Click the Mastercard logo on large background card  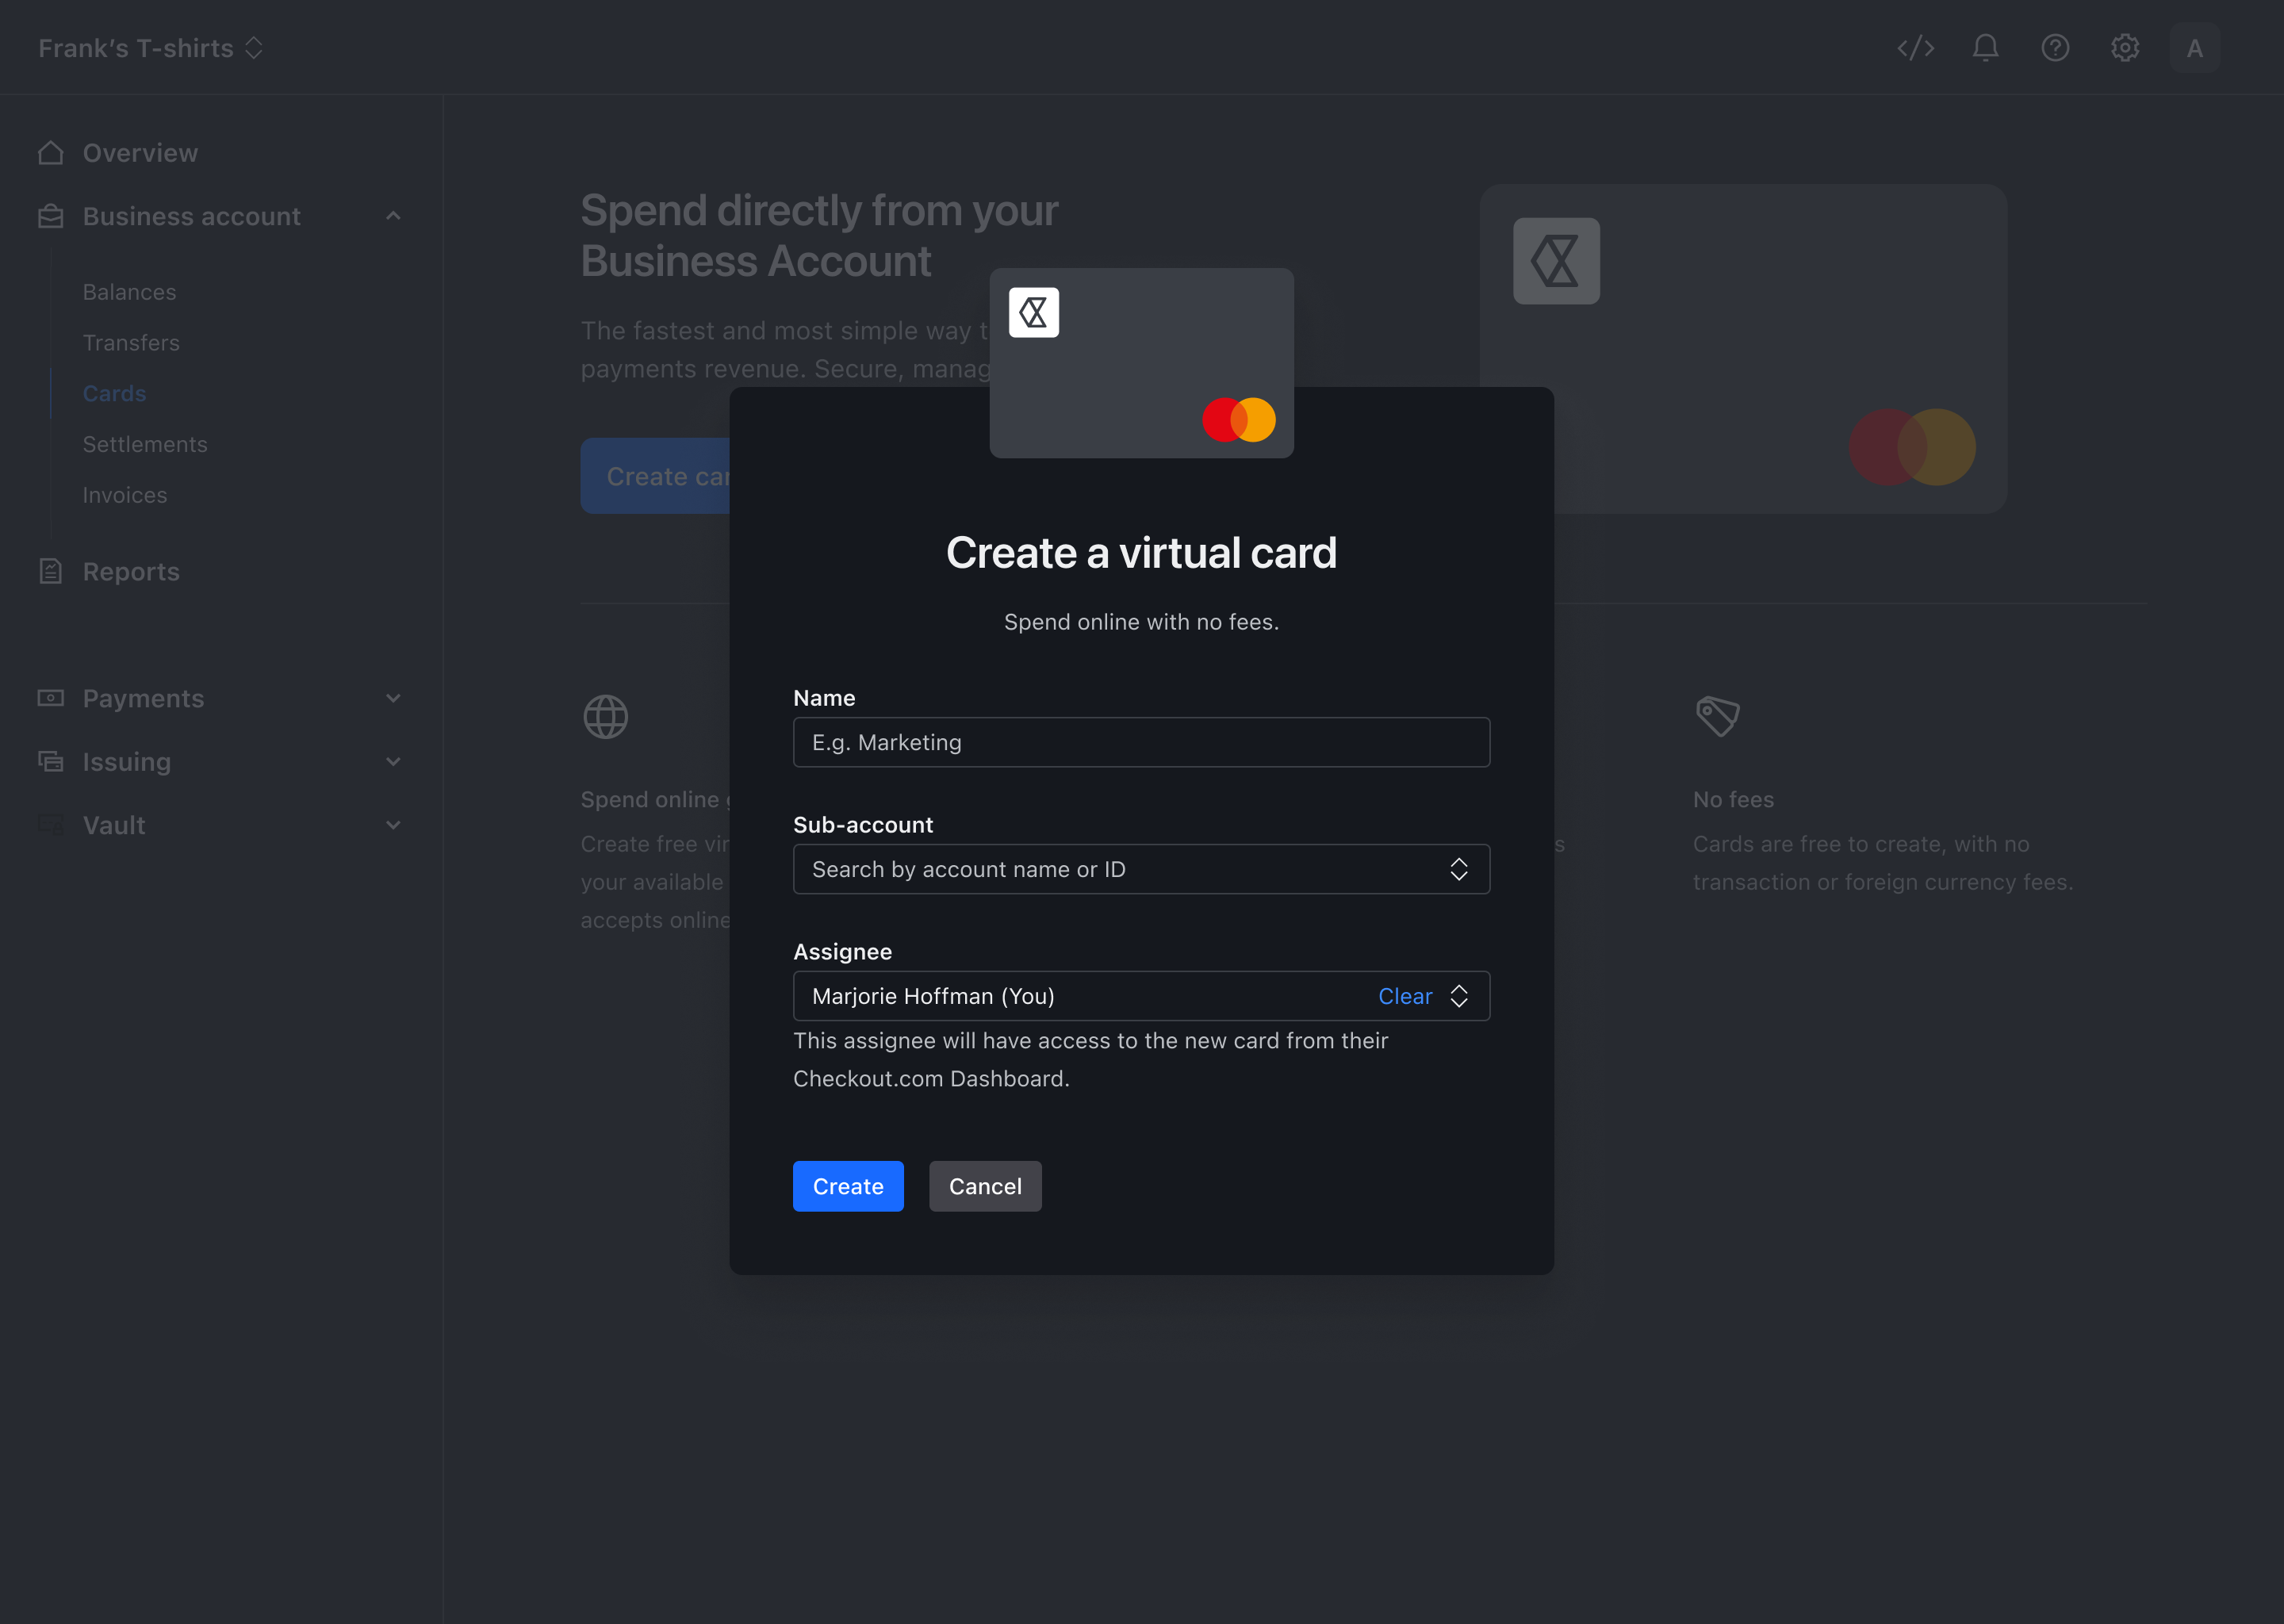[x=1912, y=447]
